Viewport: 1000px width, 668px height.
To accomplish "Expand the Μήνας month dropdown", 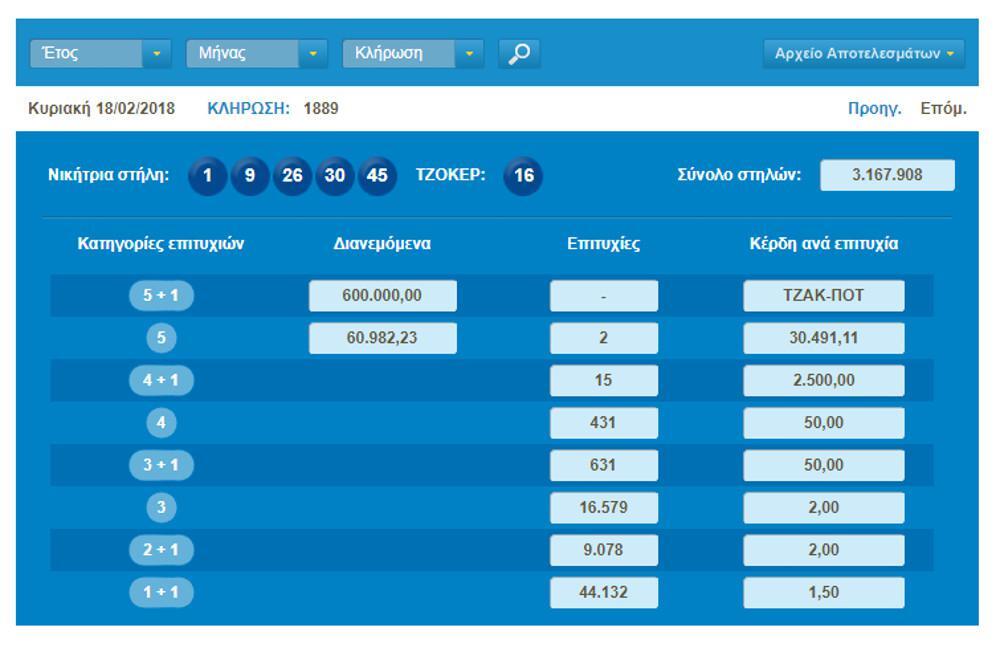I will 256,54.
